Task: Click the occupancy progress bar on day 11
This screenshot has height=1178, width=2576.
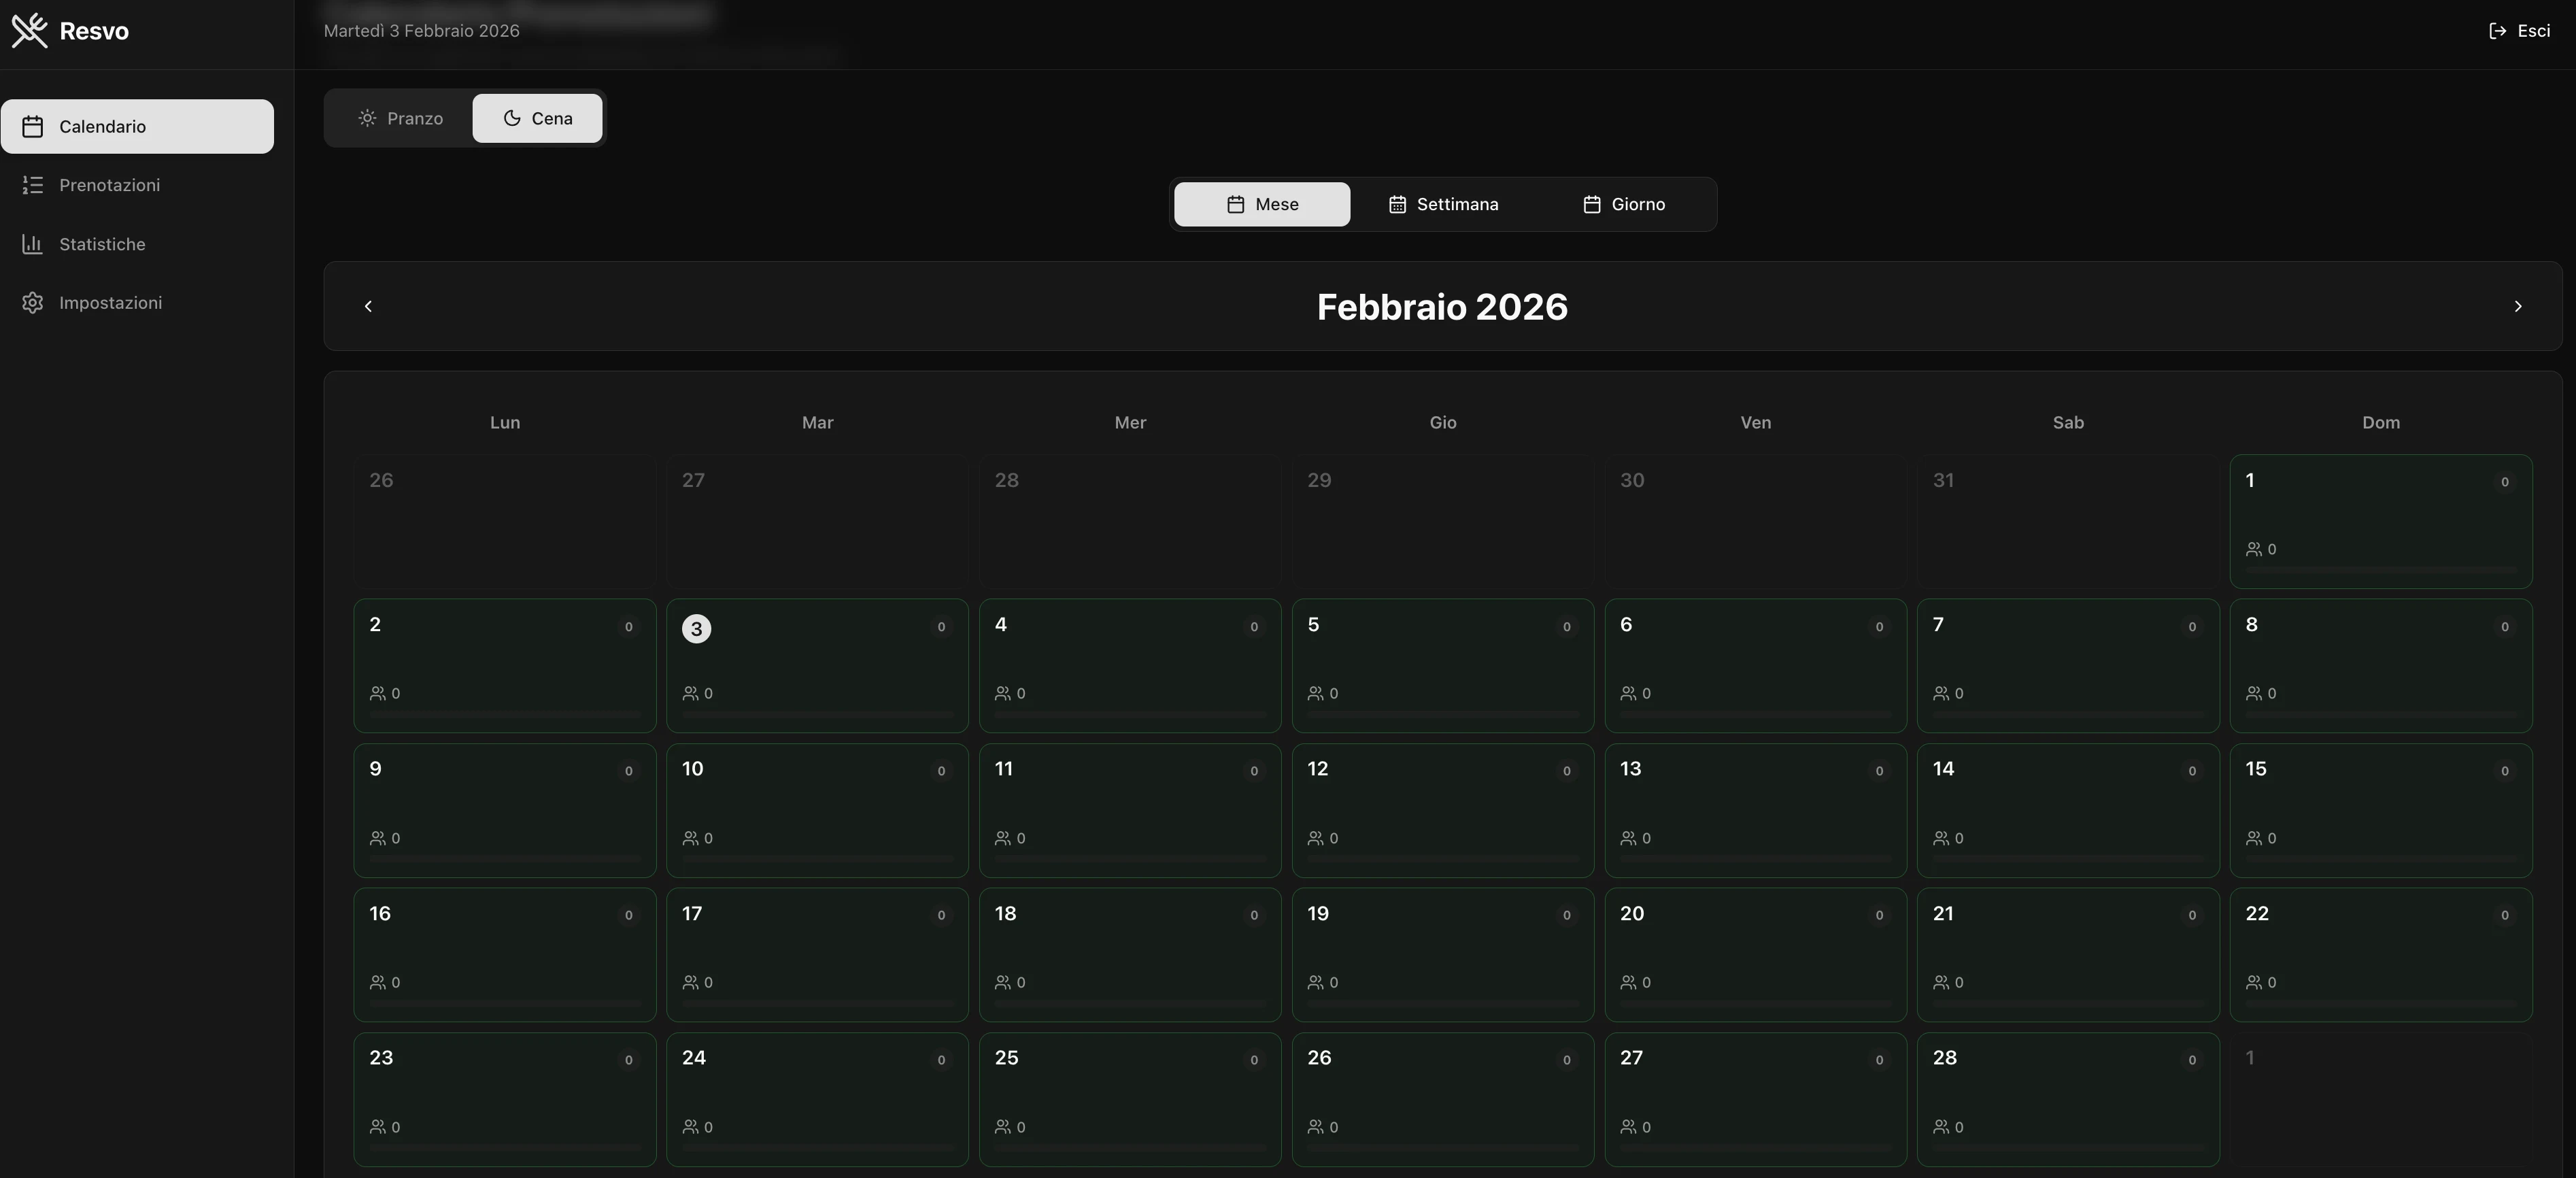Action: tap(1129, 858)
